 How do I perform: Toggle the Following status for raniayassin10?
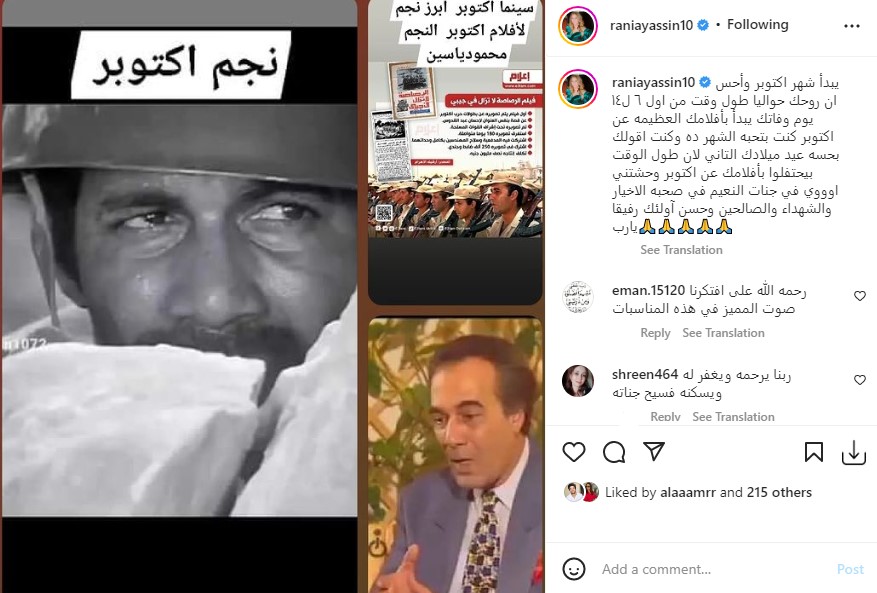click(x=757, y=25)
